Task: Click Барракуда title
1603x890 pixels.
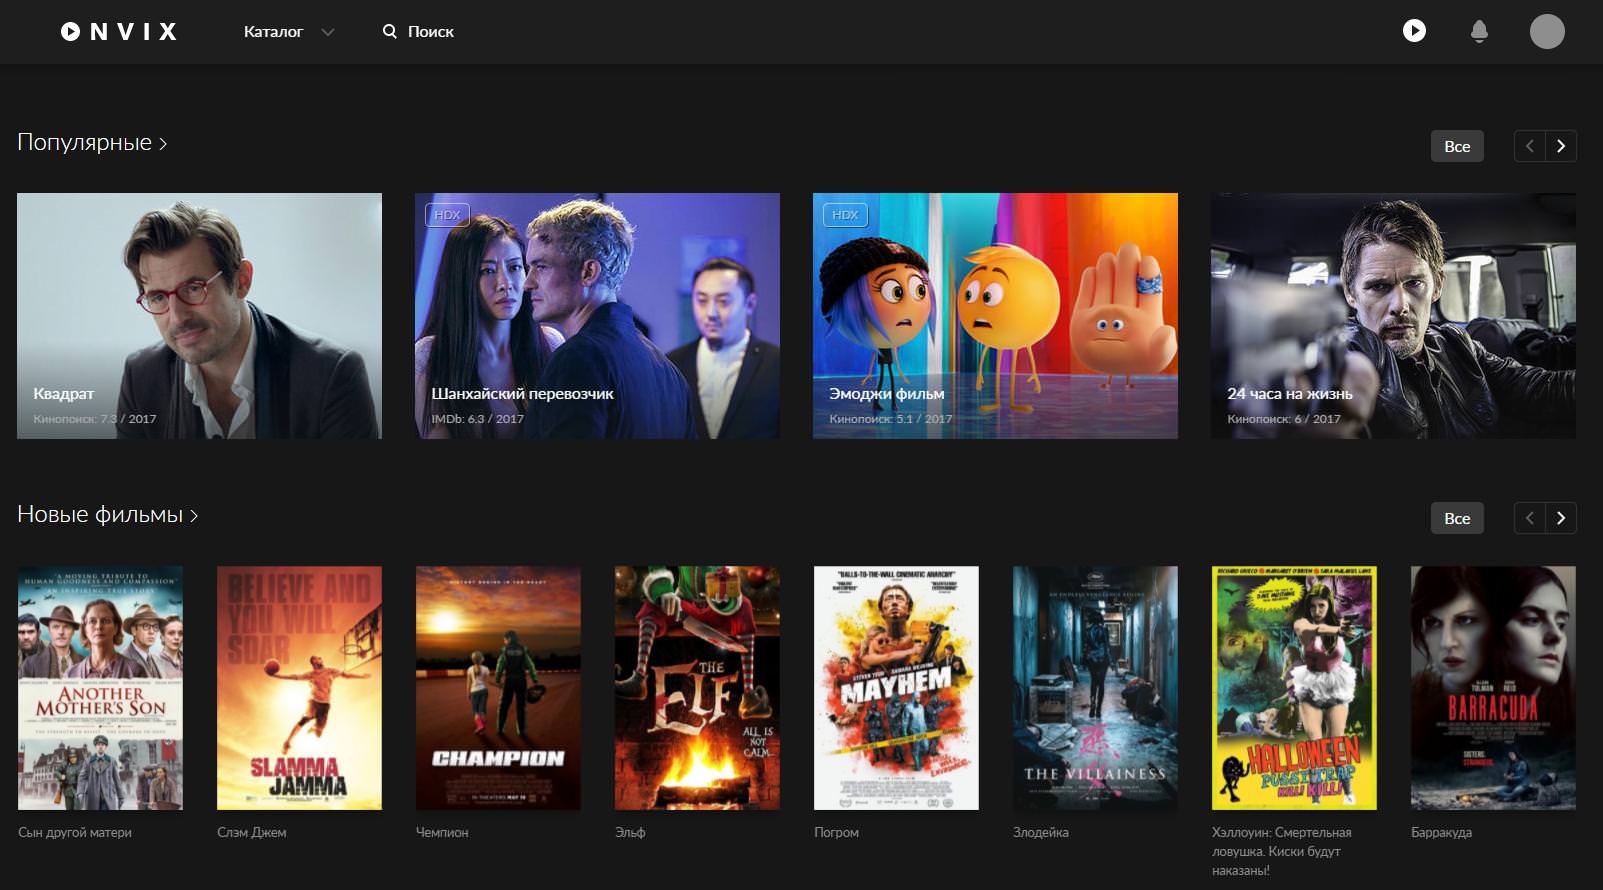Action: (x=1441, y=832)
